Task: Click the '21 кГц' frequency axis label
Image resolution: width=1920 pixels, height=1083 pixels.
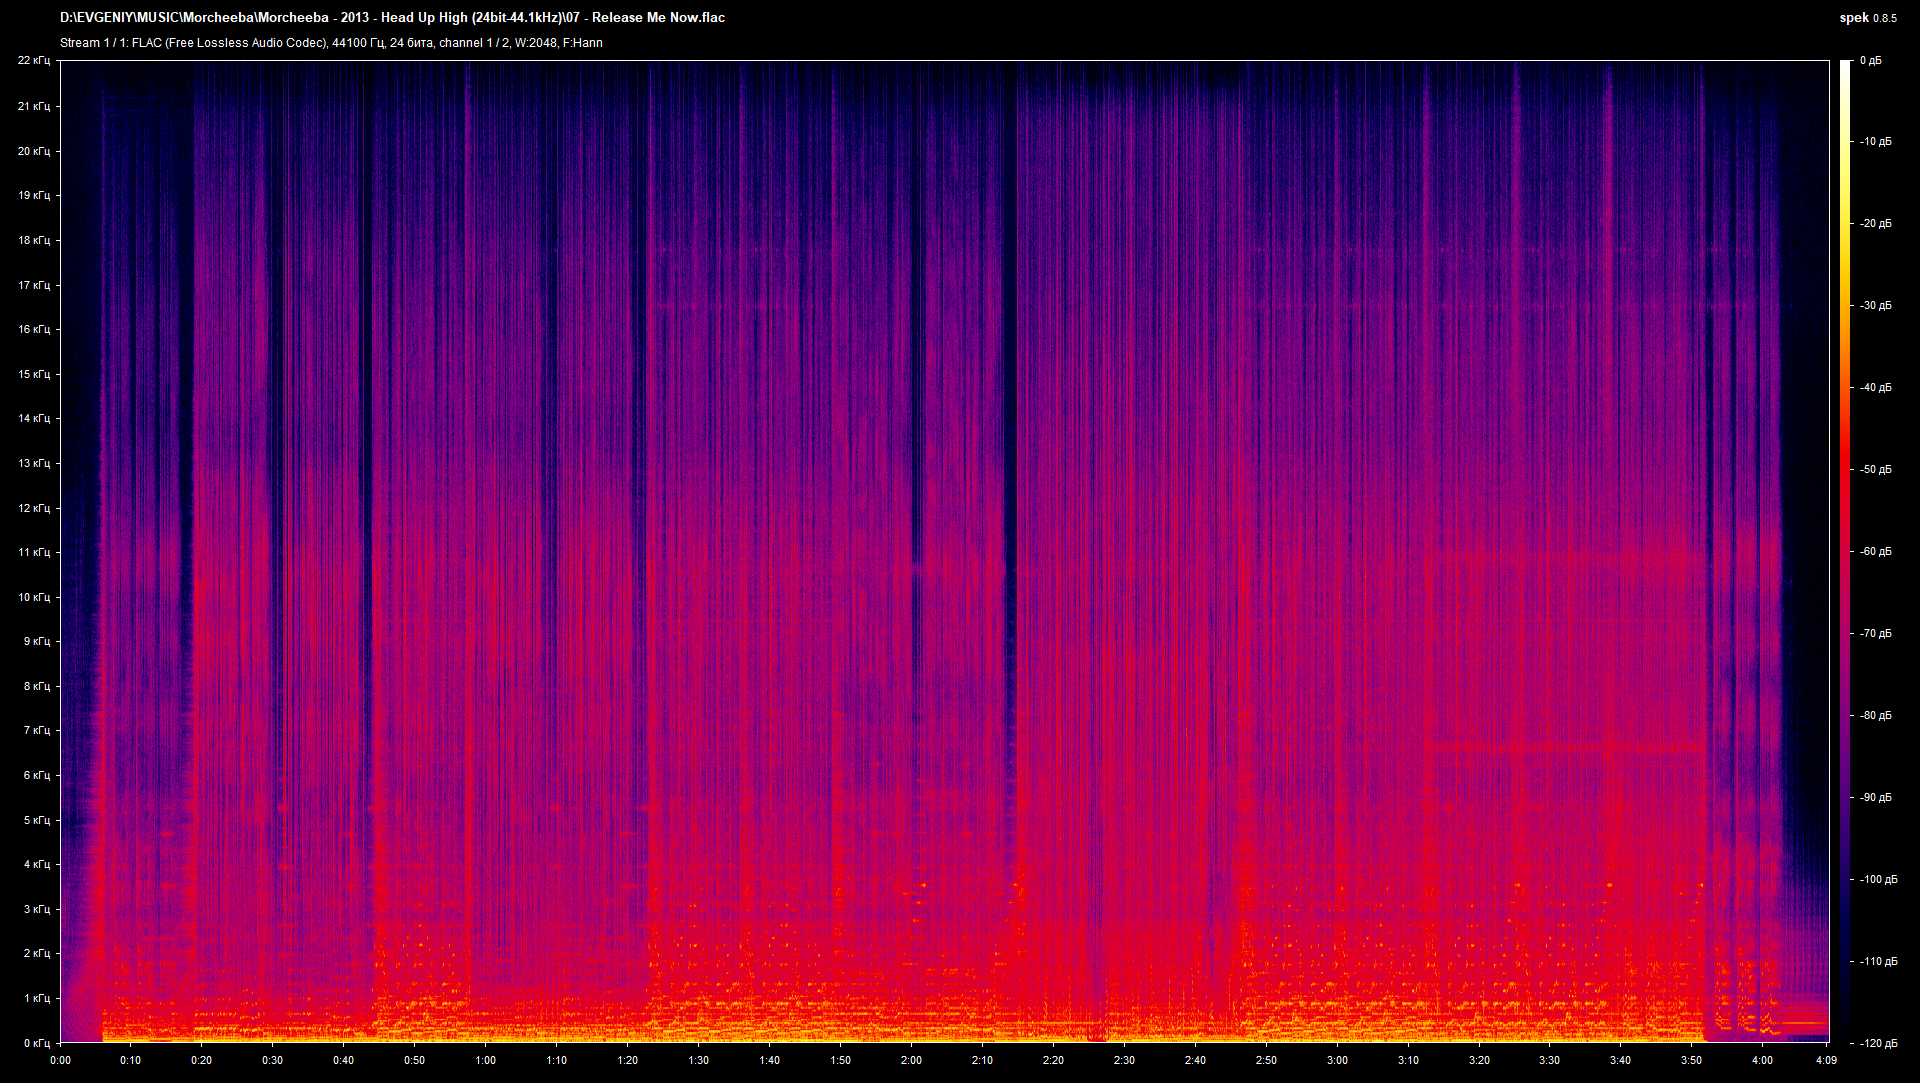Action: click(x=34, y=106)
